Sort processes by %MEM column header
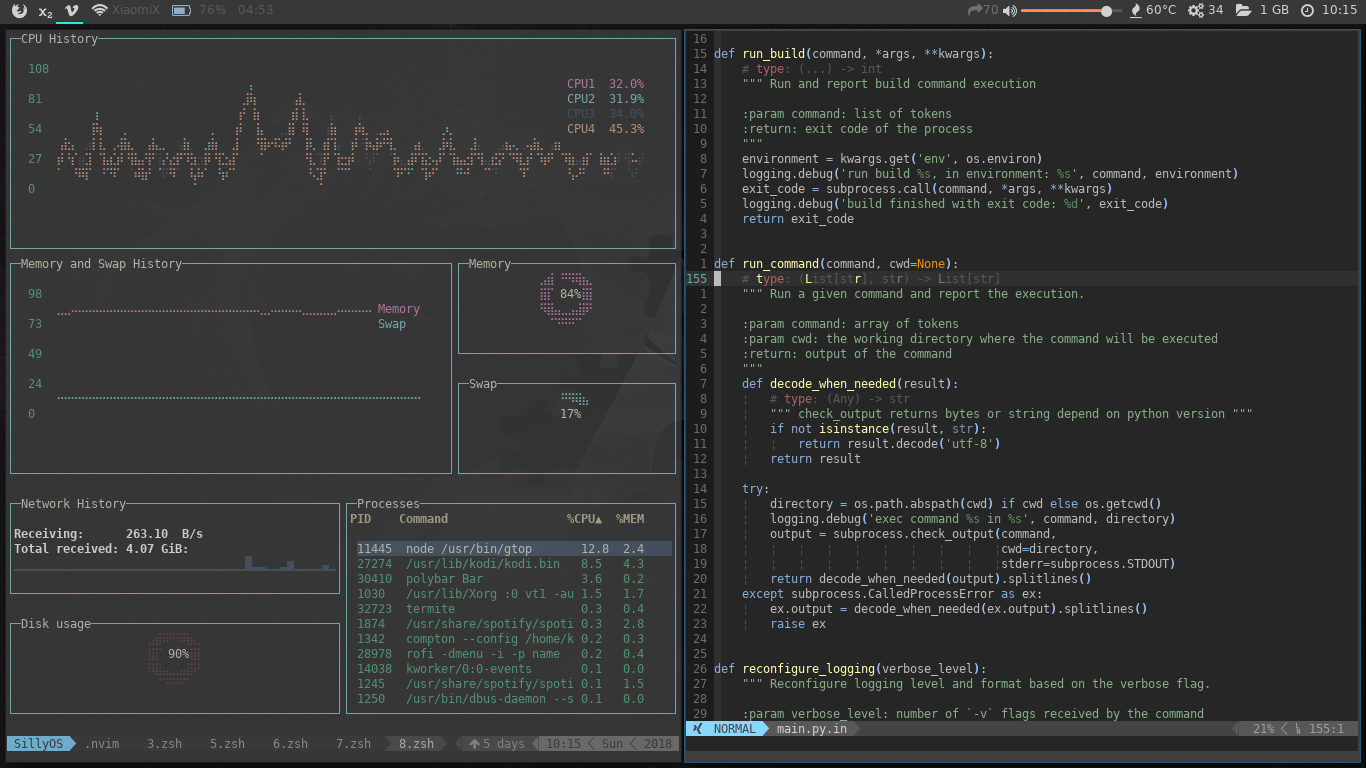 click(630, 519)
